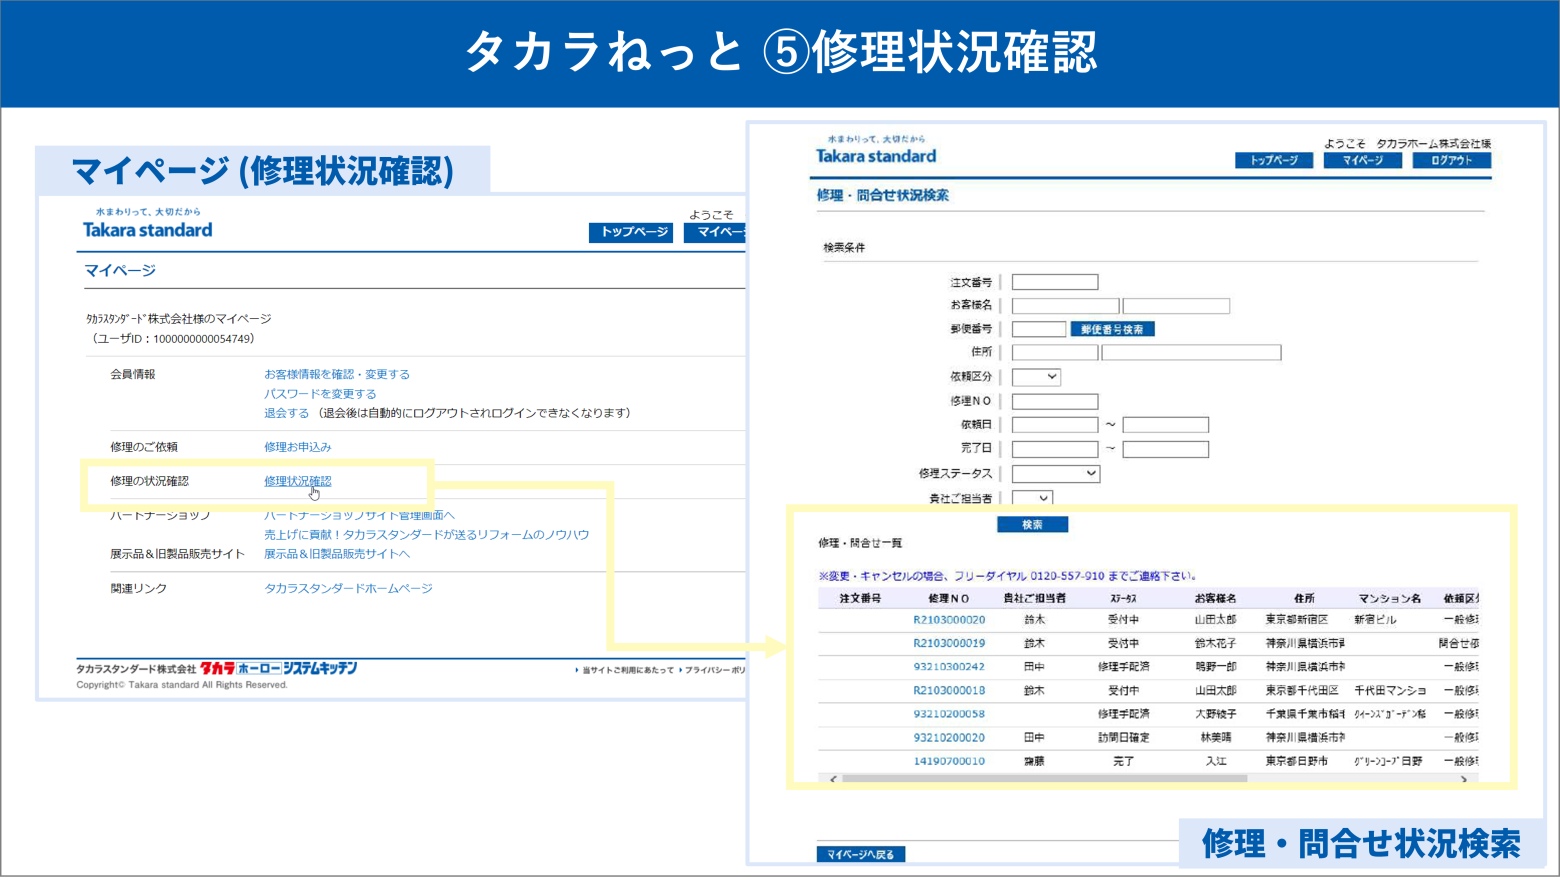The image size is (1560, 882).
Task: Click the second お客様名 input field
Action: [1176, 306]
